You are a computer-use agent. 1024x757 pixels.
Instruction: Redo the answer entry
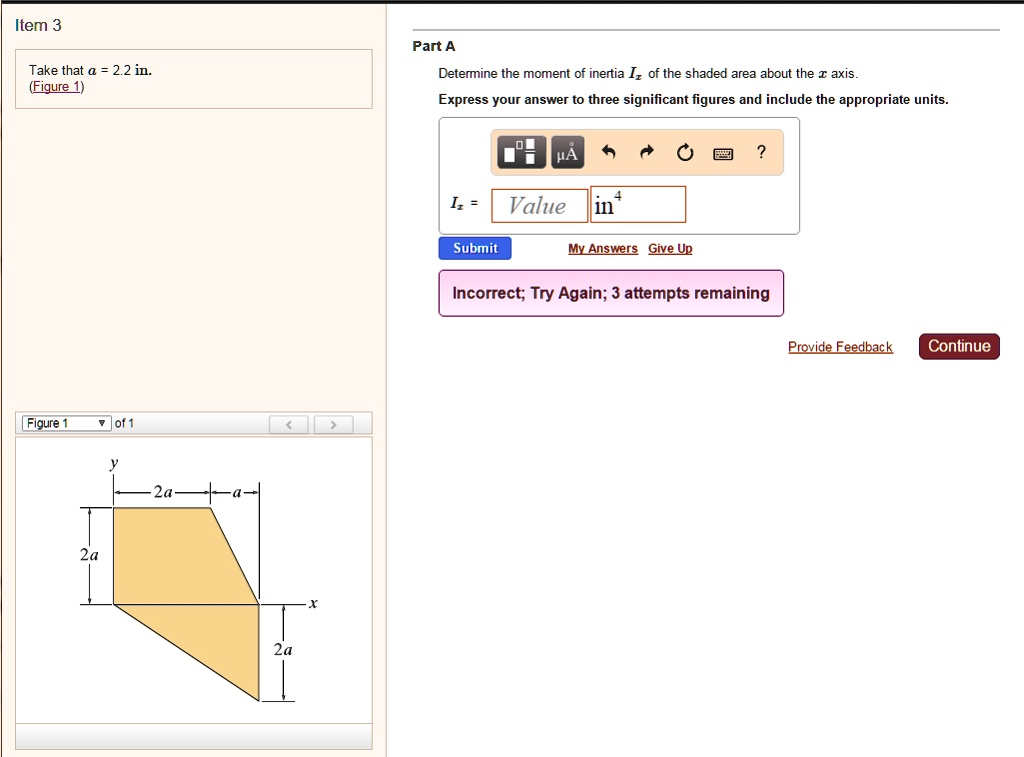647,152
